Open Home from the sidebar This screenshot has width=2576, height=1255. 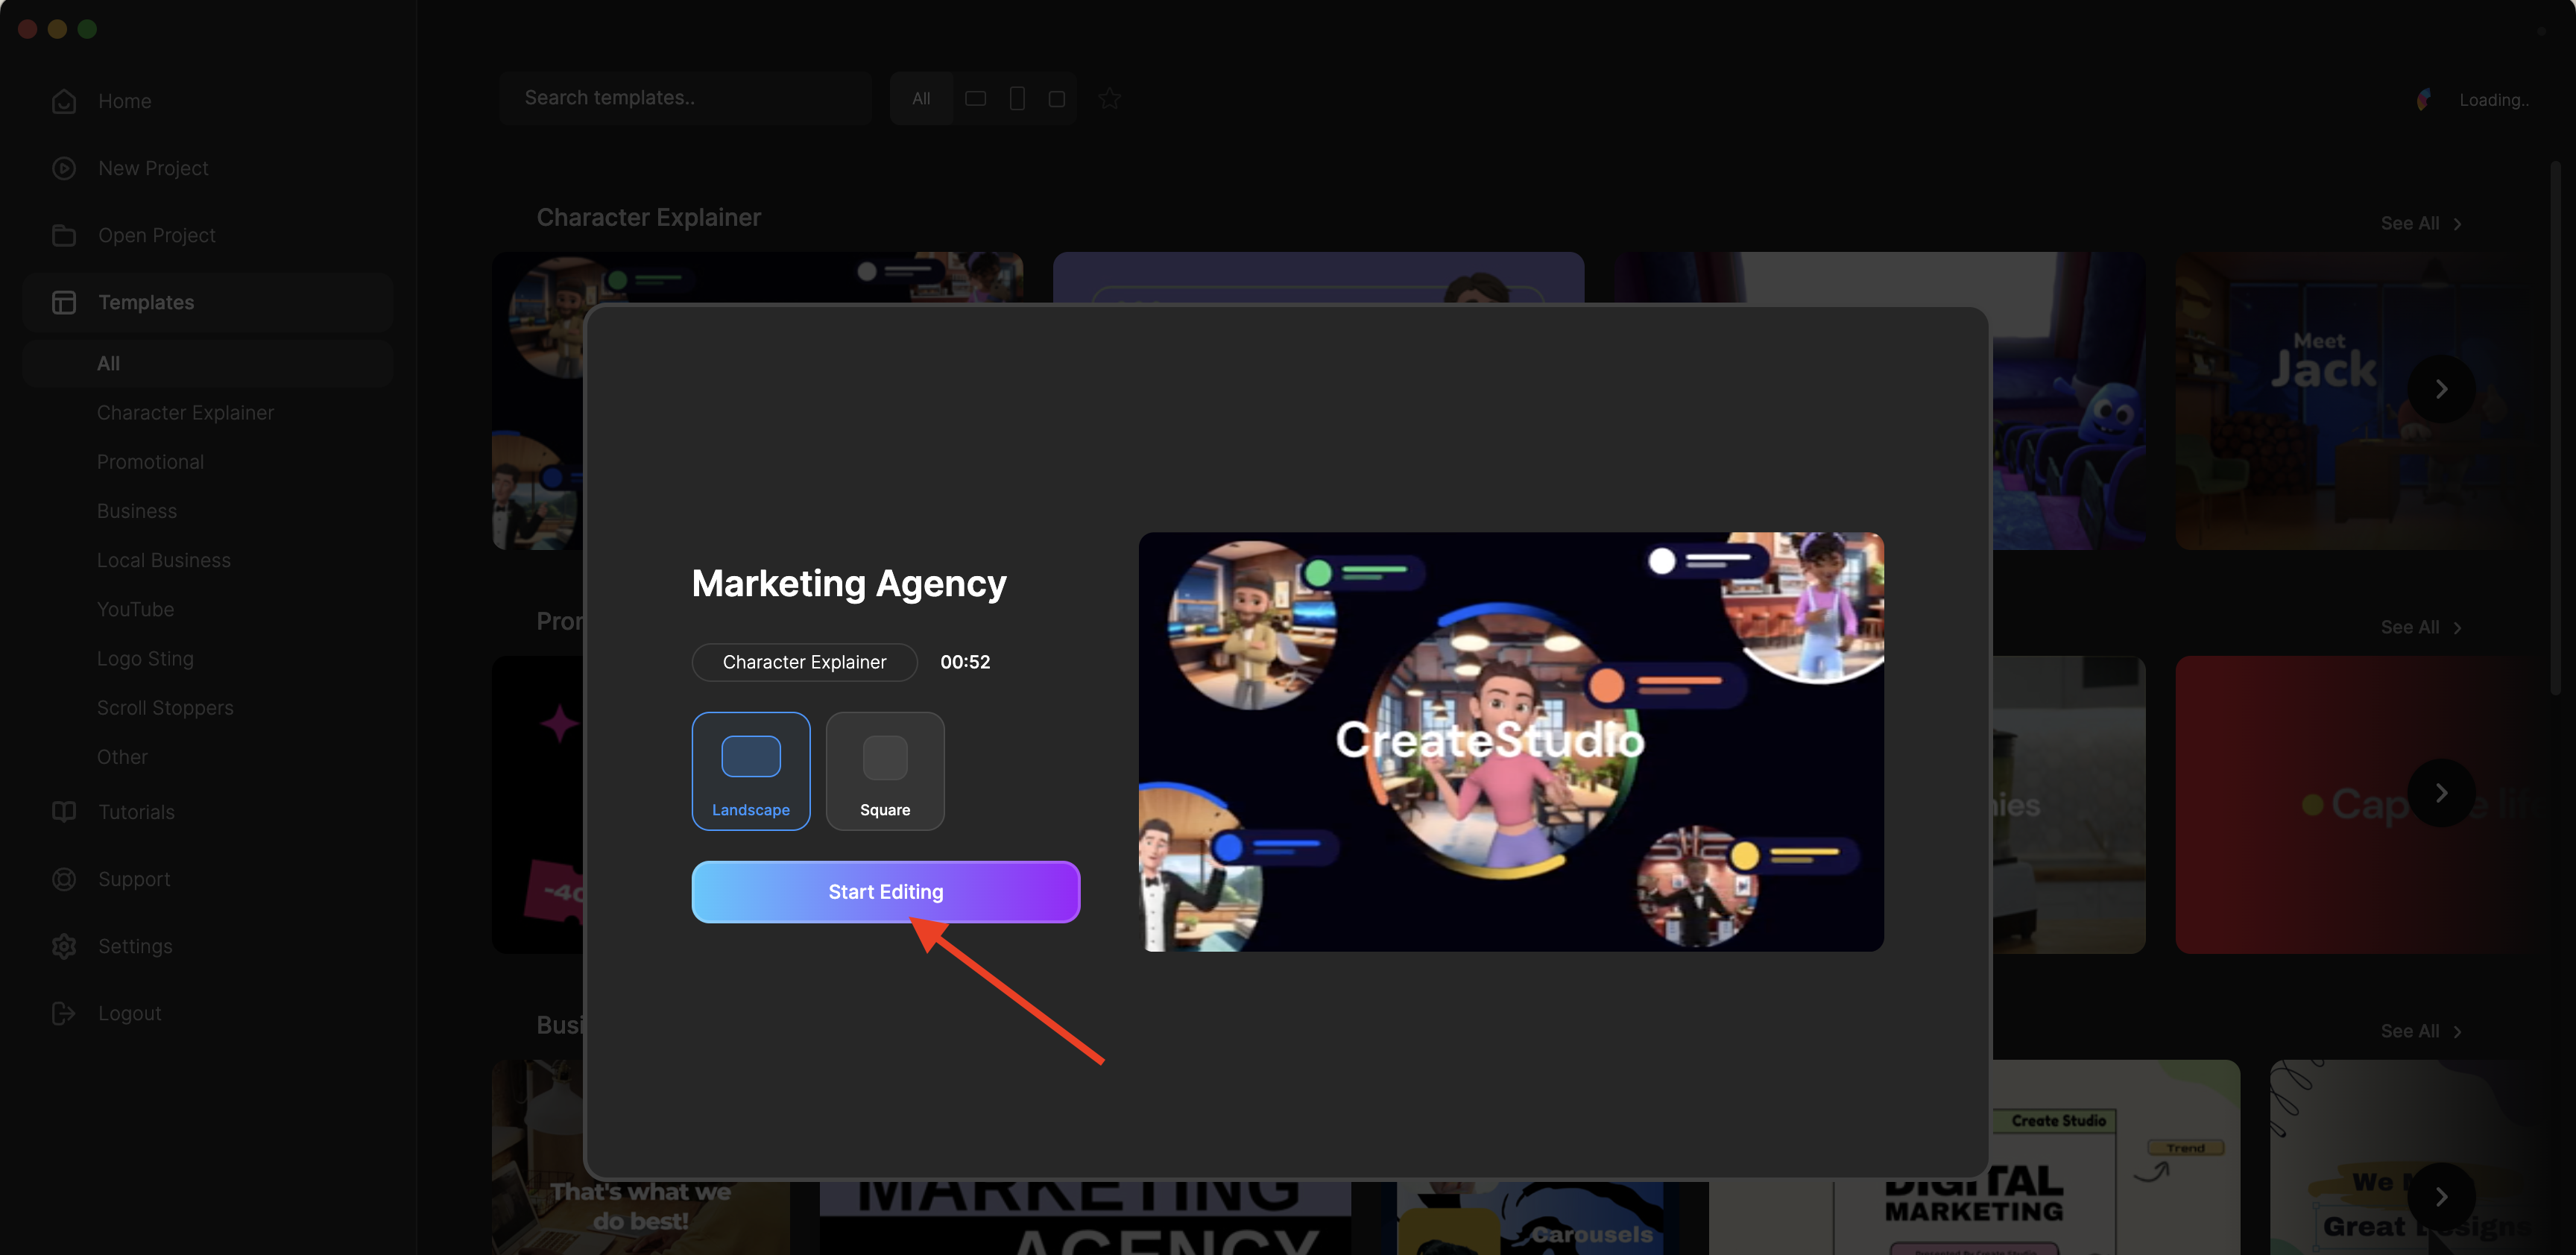tap(125, 101)
